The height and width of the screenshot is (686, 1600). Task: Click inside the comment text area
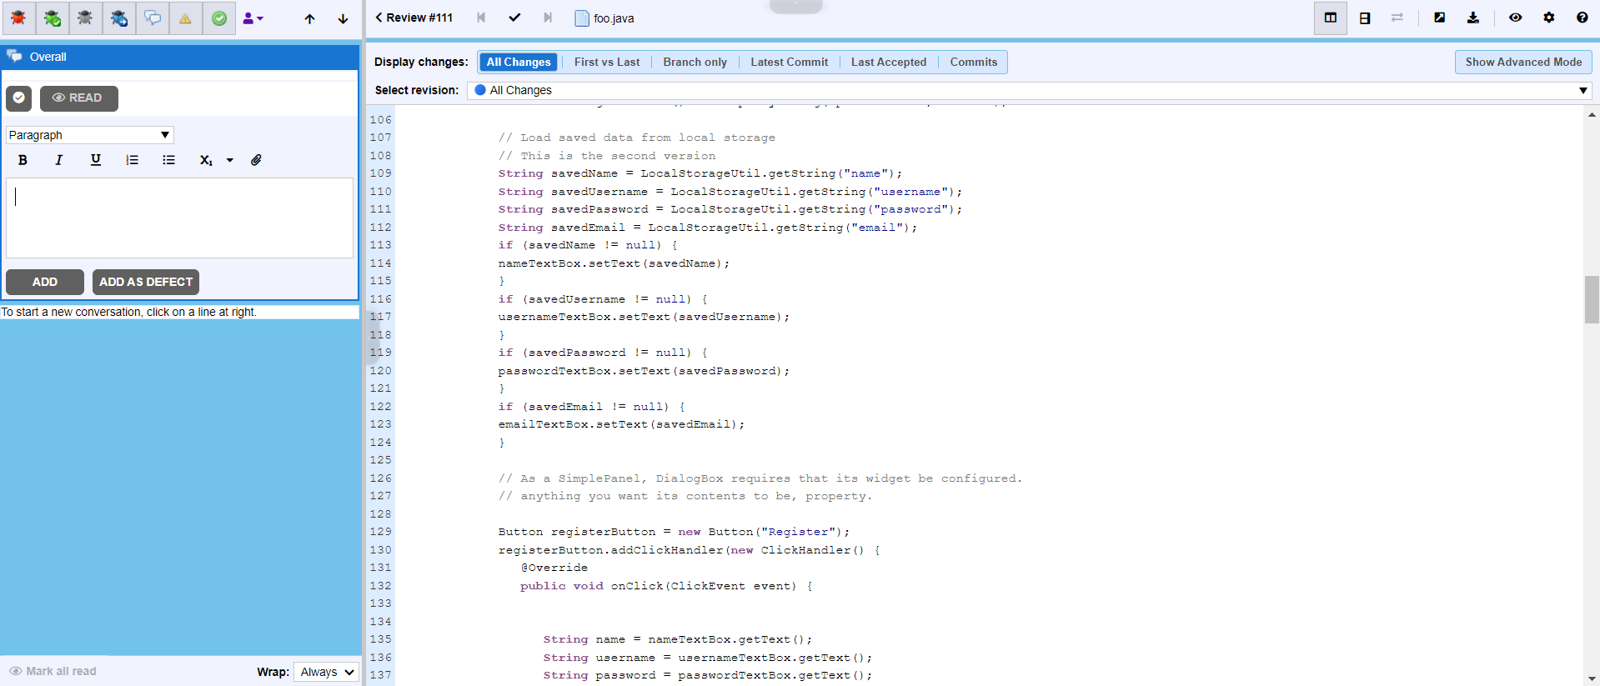click(x=180, y=218)
